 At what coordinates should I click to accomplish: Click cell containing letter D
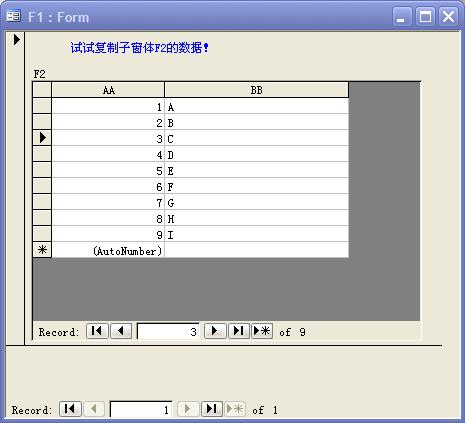257,154
